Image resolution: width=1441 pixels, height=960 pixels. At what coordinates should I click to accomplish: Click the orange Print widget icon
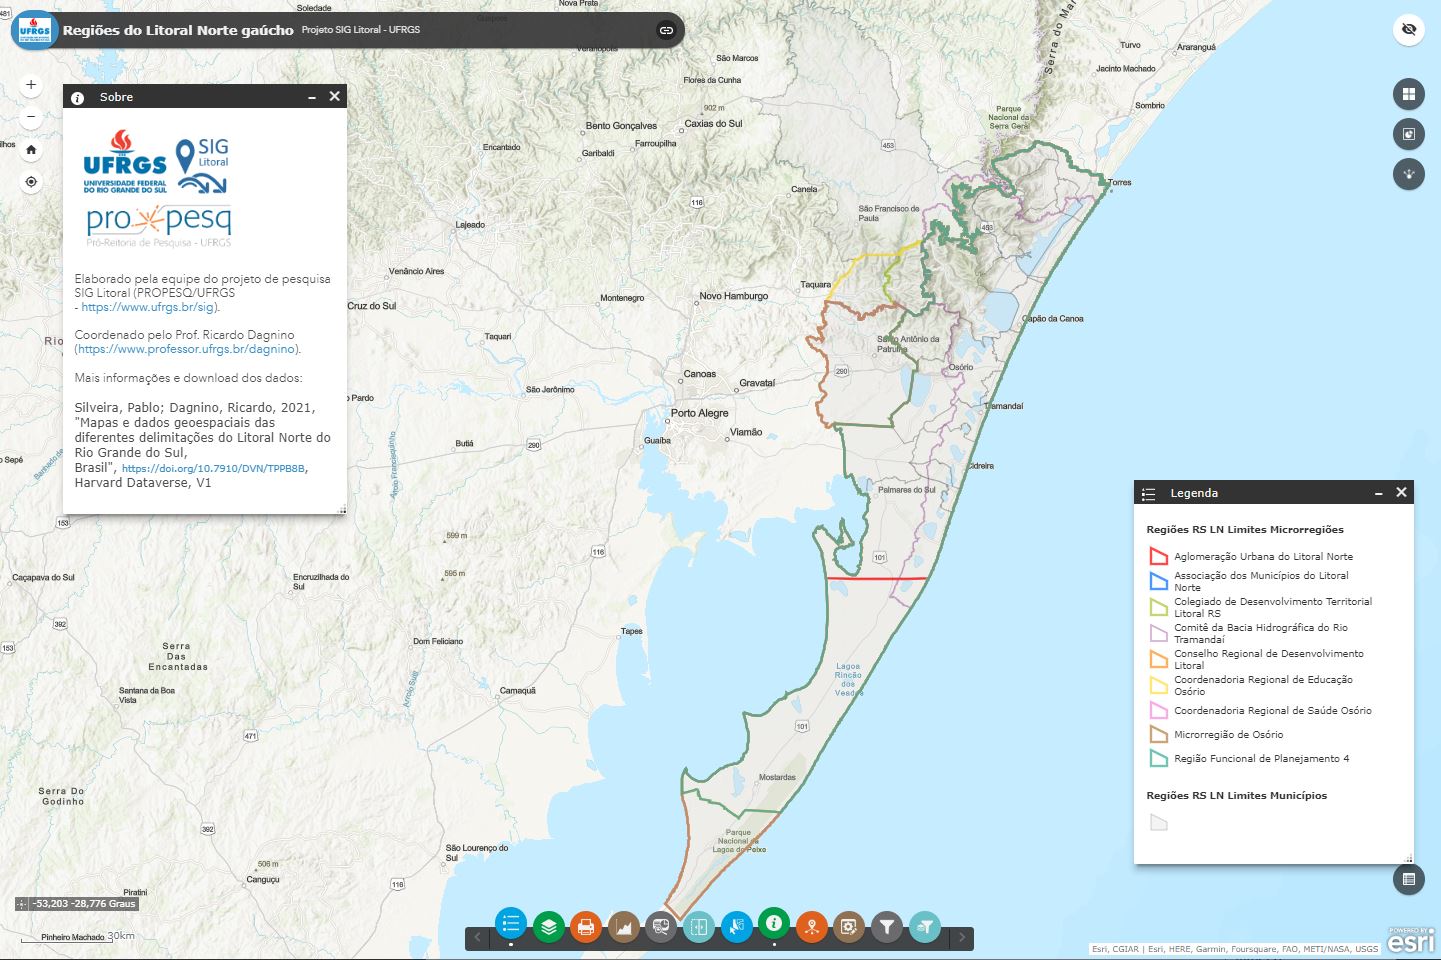coord(586,927)
